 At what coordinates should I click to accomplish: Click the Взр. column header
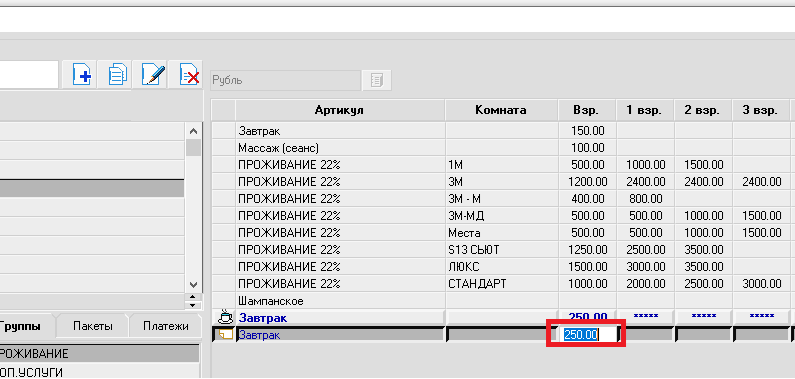point(587,110)
